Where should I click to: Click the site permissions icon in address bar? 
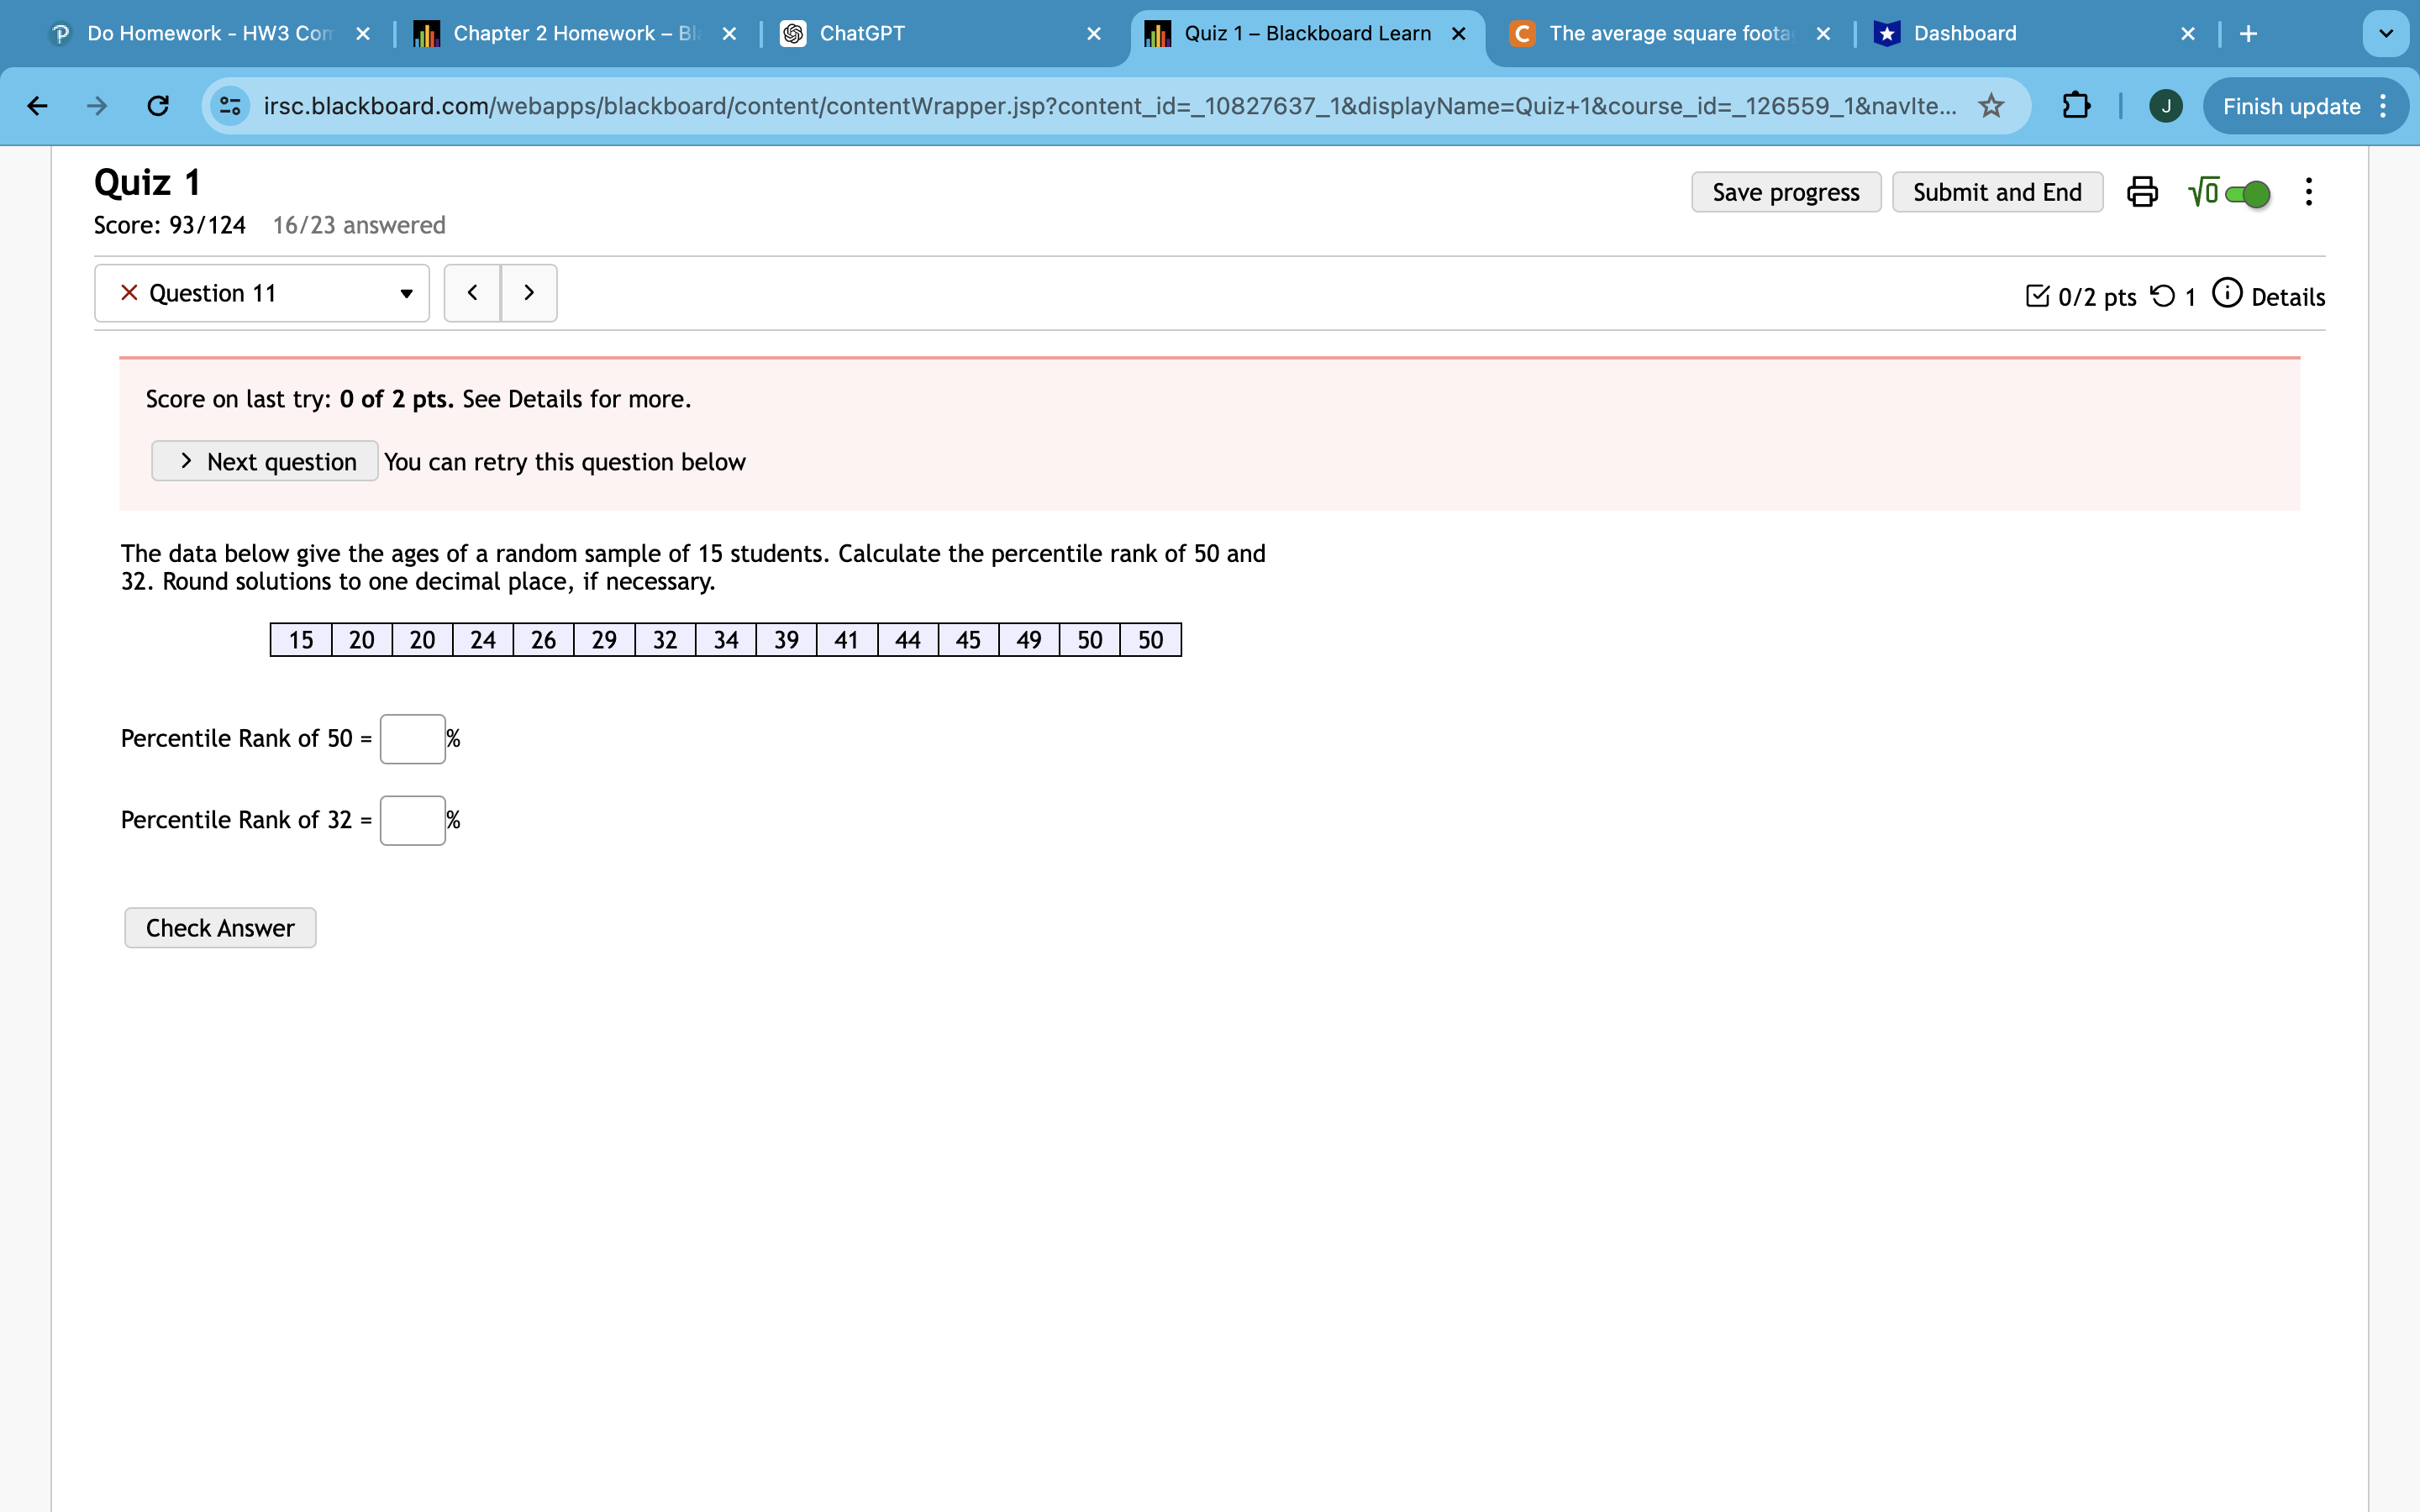(229, 105)
